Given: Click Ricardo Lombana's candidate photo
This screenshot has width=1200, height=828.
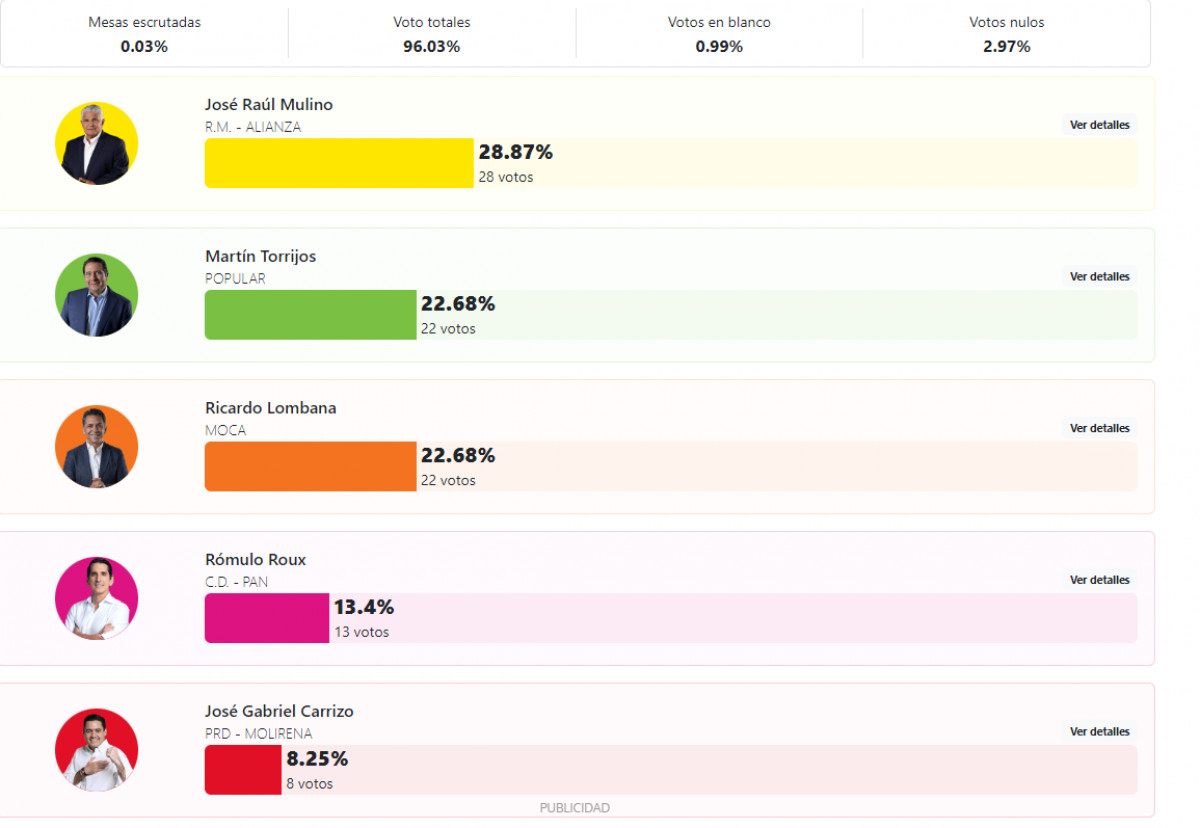Looking at the screenshot, I should point(96,447).
